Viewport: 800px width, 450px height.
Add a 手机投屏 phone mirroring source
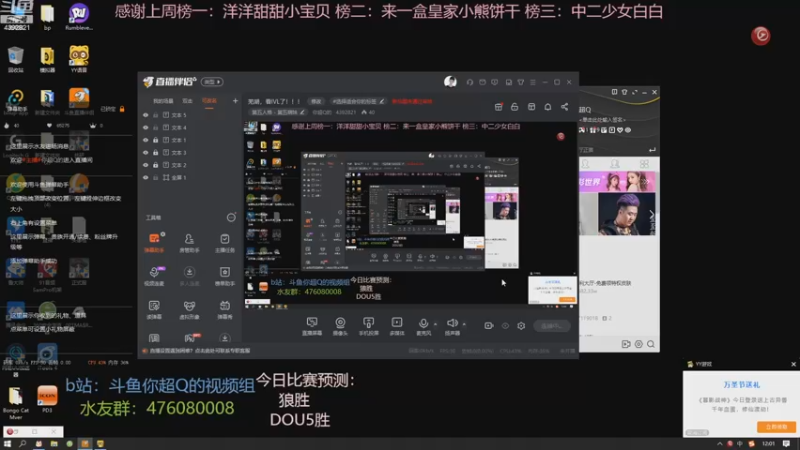[368, 326]
